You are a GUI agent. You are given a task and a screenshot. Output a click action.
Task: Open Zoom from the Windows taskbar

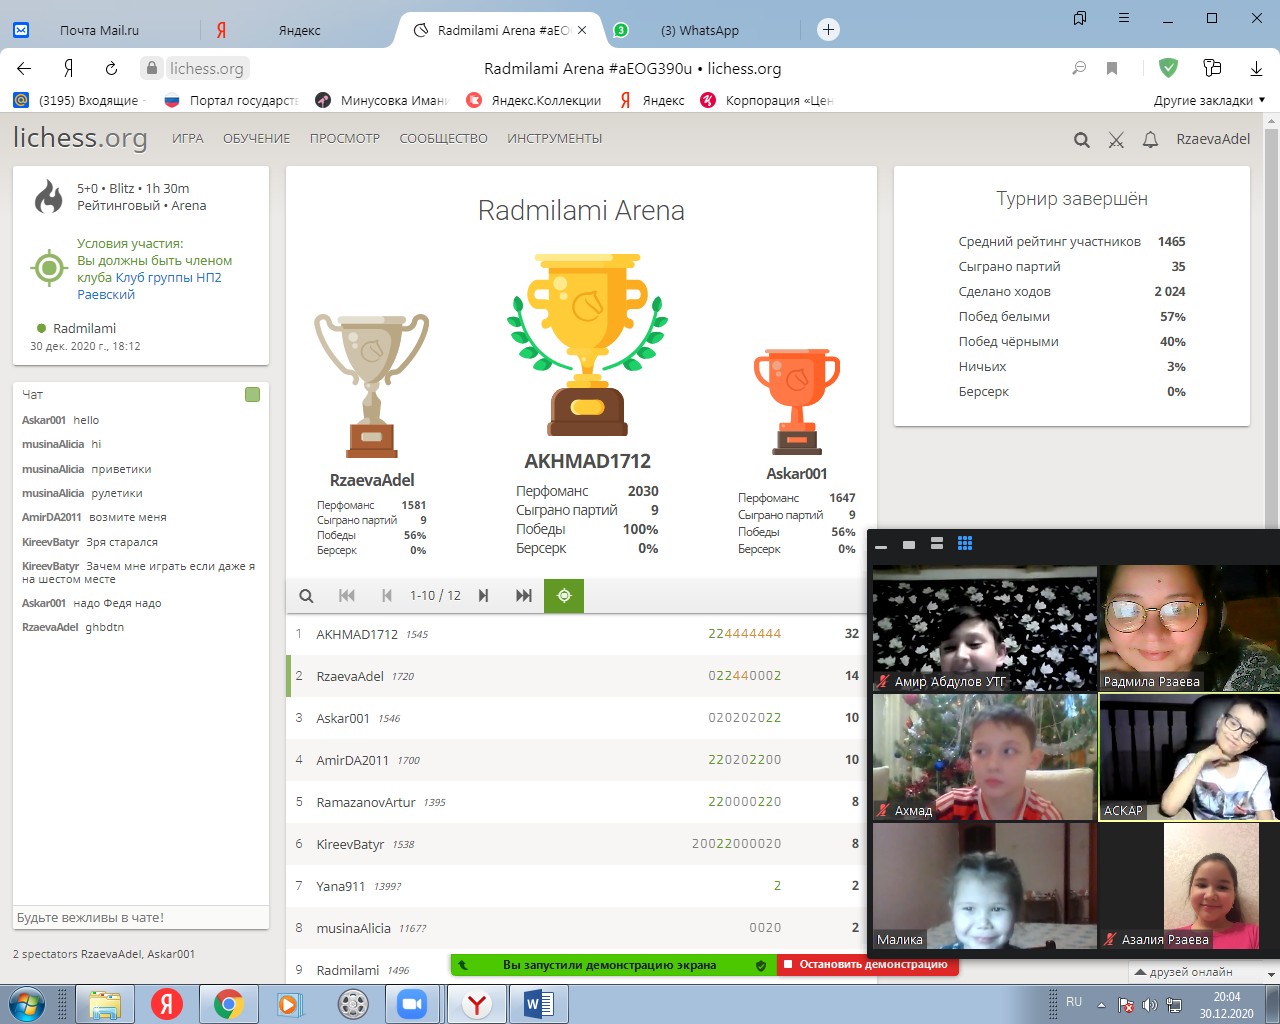(x=412, y=1004)
